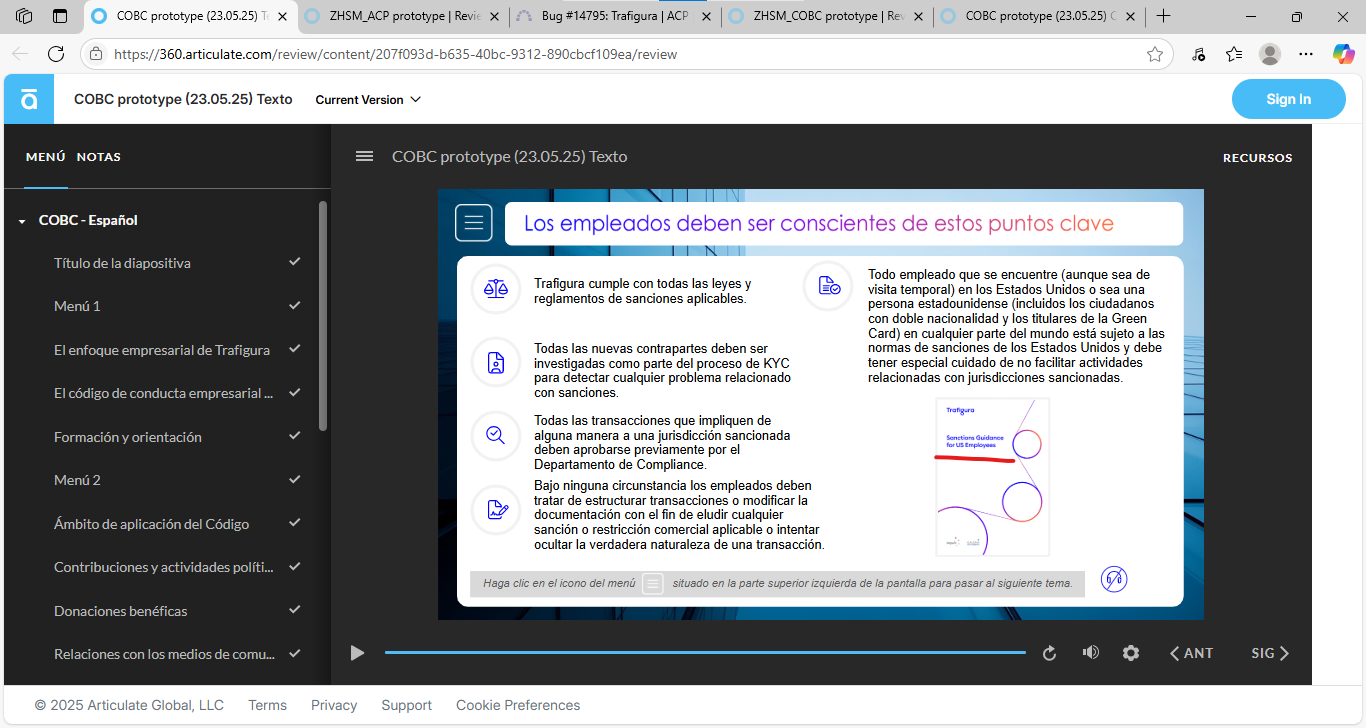Click the Articulate 360 logo icon

[x=29, y=99]
